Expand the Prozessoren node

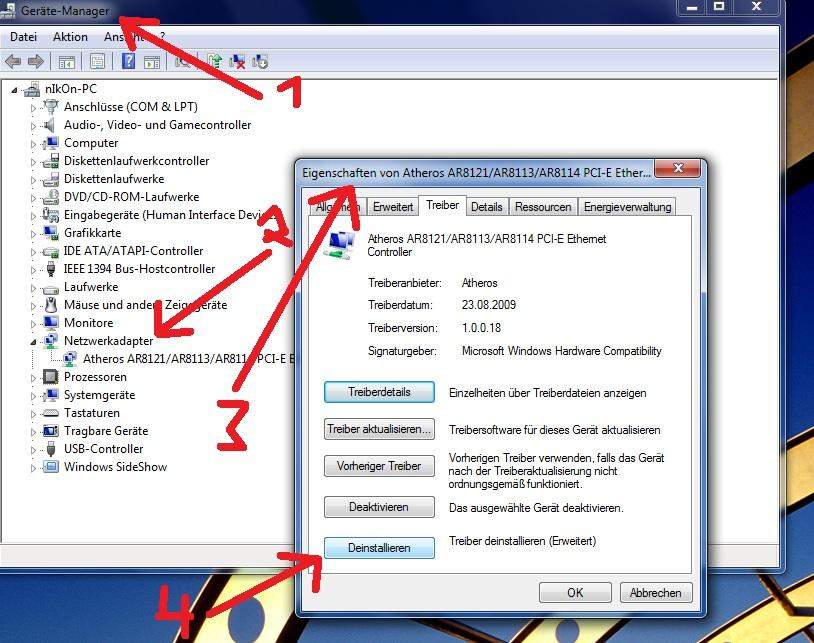[x=33, y=378]
